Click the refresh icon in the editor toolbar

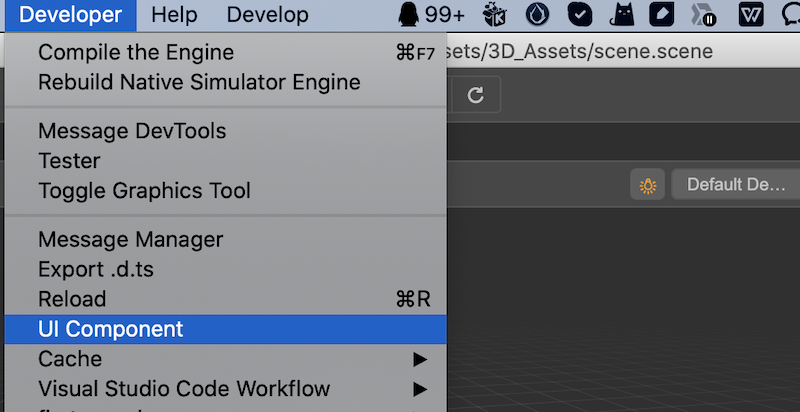coord(476,95)
